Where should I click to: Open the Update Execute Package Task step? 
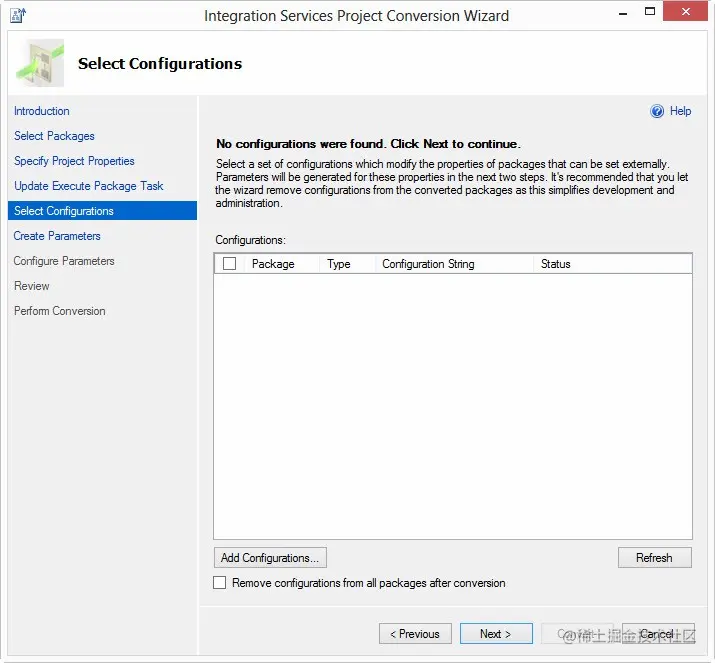click(88, 186)
